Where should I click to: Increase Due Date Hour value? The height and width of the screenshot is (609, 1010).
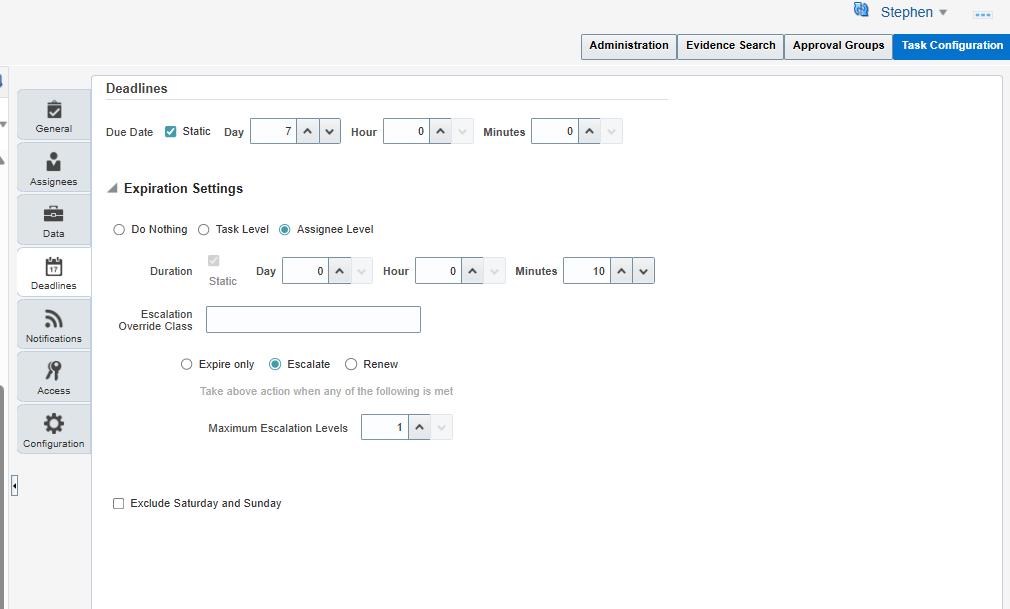point(441,131)
